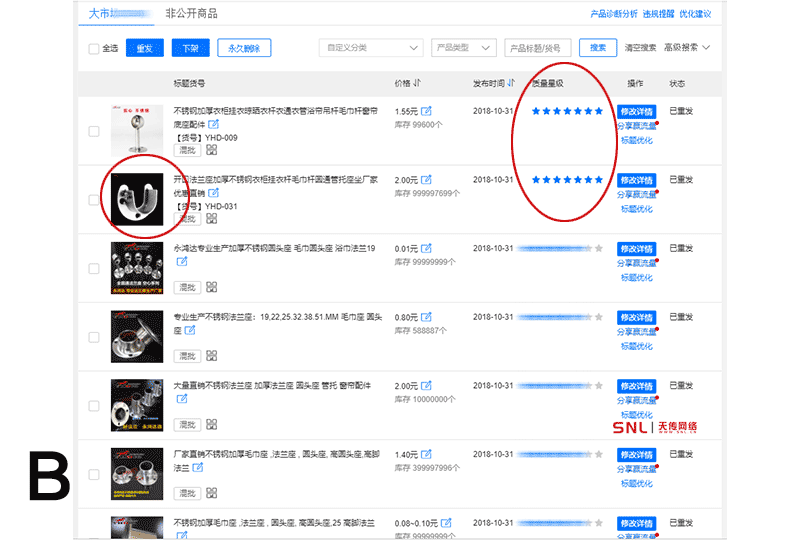Edit the 1.55元 price
The width and height of the screenshot is (800, 540).
(x=426, y=111)
